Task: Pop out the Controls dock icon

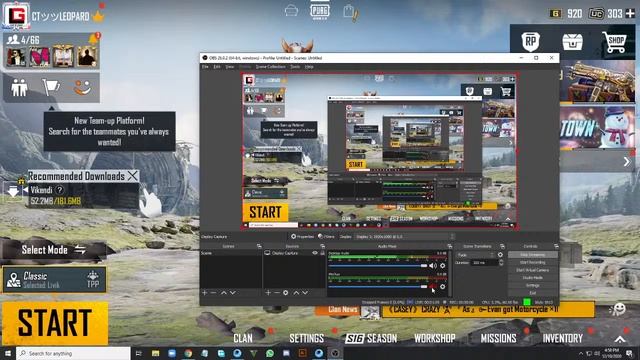Action: pyautogui.click(x=556, y=246)
